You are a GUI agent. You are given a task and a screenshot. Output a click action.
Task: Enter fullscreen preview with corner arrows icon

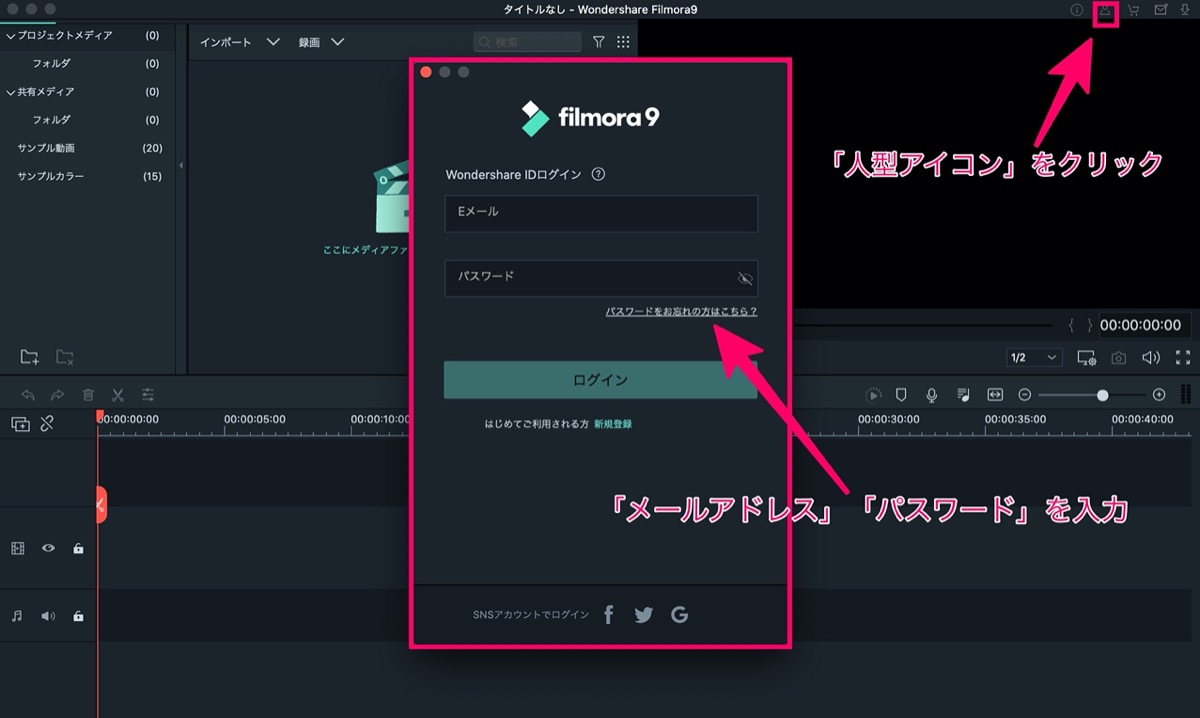click(1183, 358)
